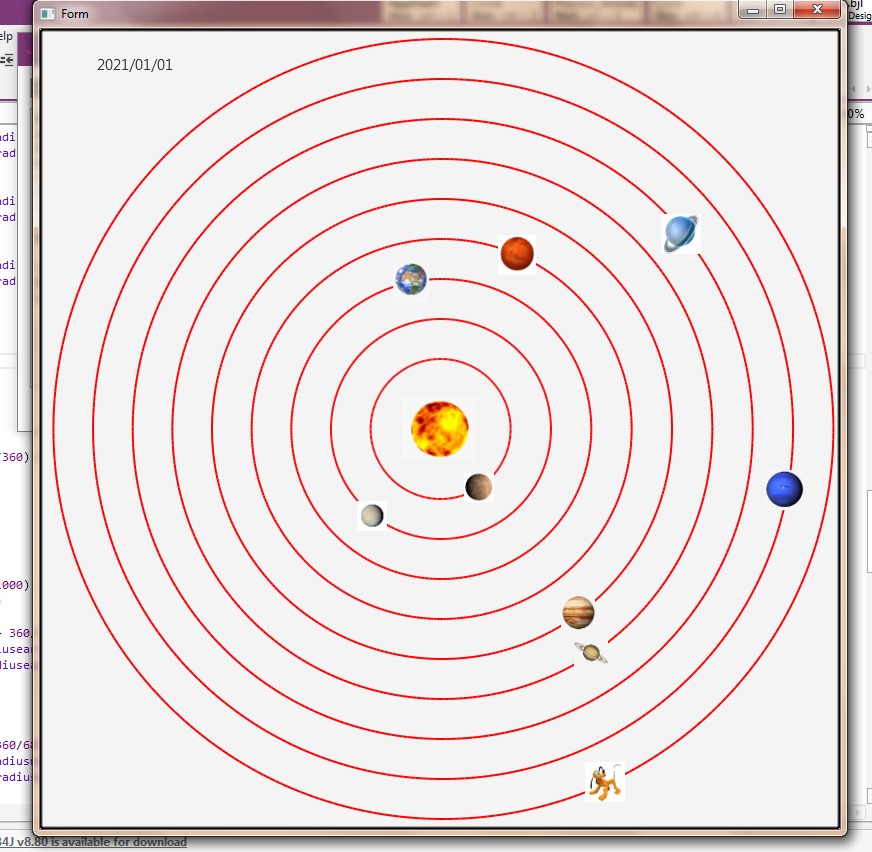Click the Form title bar text
Image resolution: width=872 pixels, height=852 pixels.
(75, 14)
